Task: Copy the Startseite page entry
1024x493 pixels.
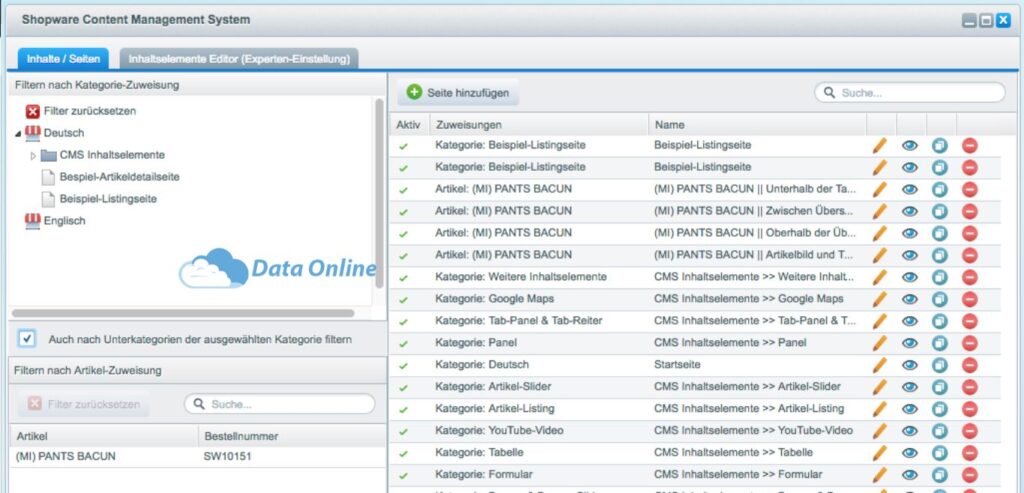Action: click(940, 365)
